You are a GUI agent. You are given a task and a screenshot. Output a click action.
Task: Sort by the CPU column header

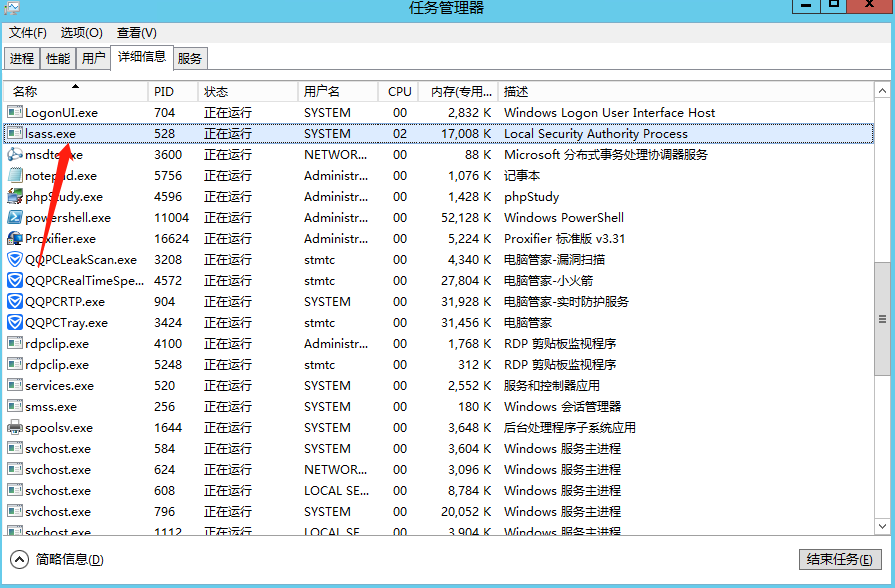[398, 91]
